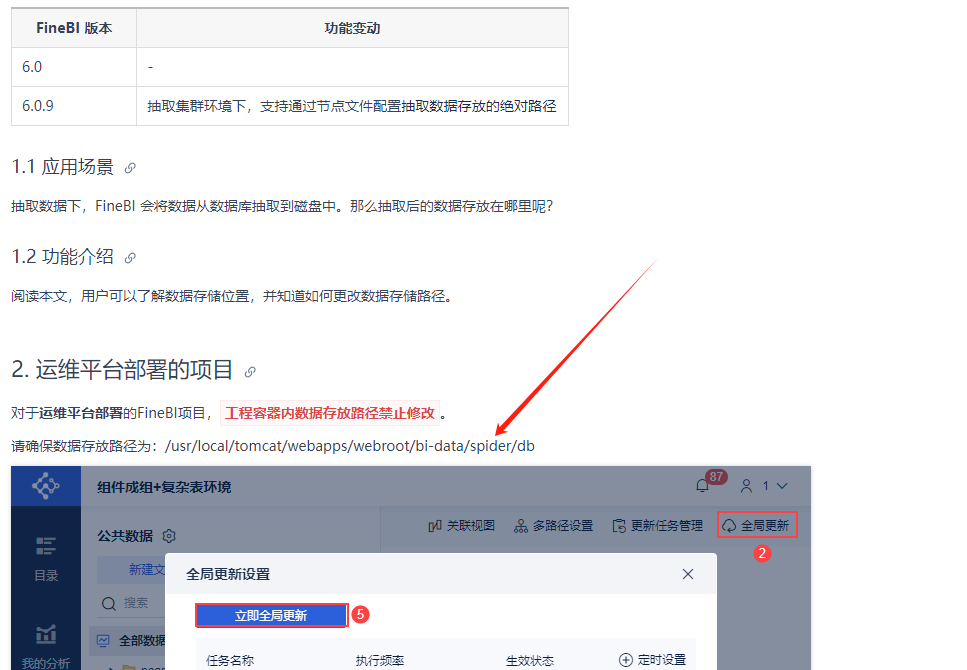This screenshot has width=967, height=670.
Task: Click 全局更新 in the toolbar
Action: click(757, 525)
